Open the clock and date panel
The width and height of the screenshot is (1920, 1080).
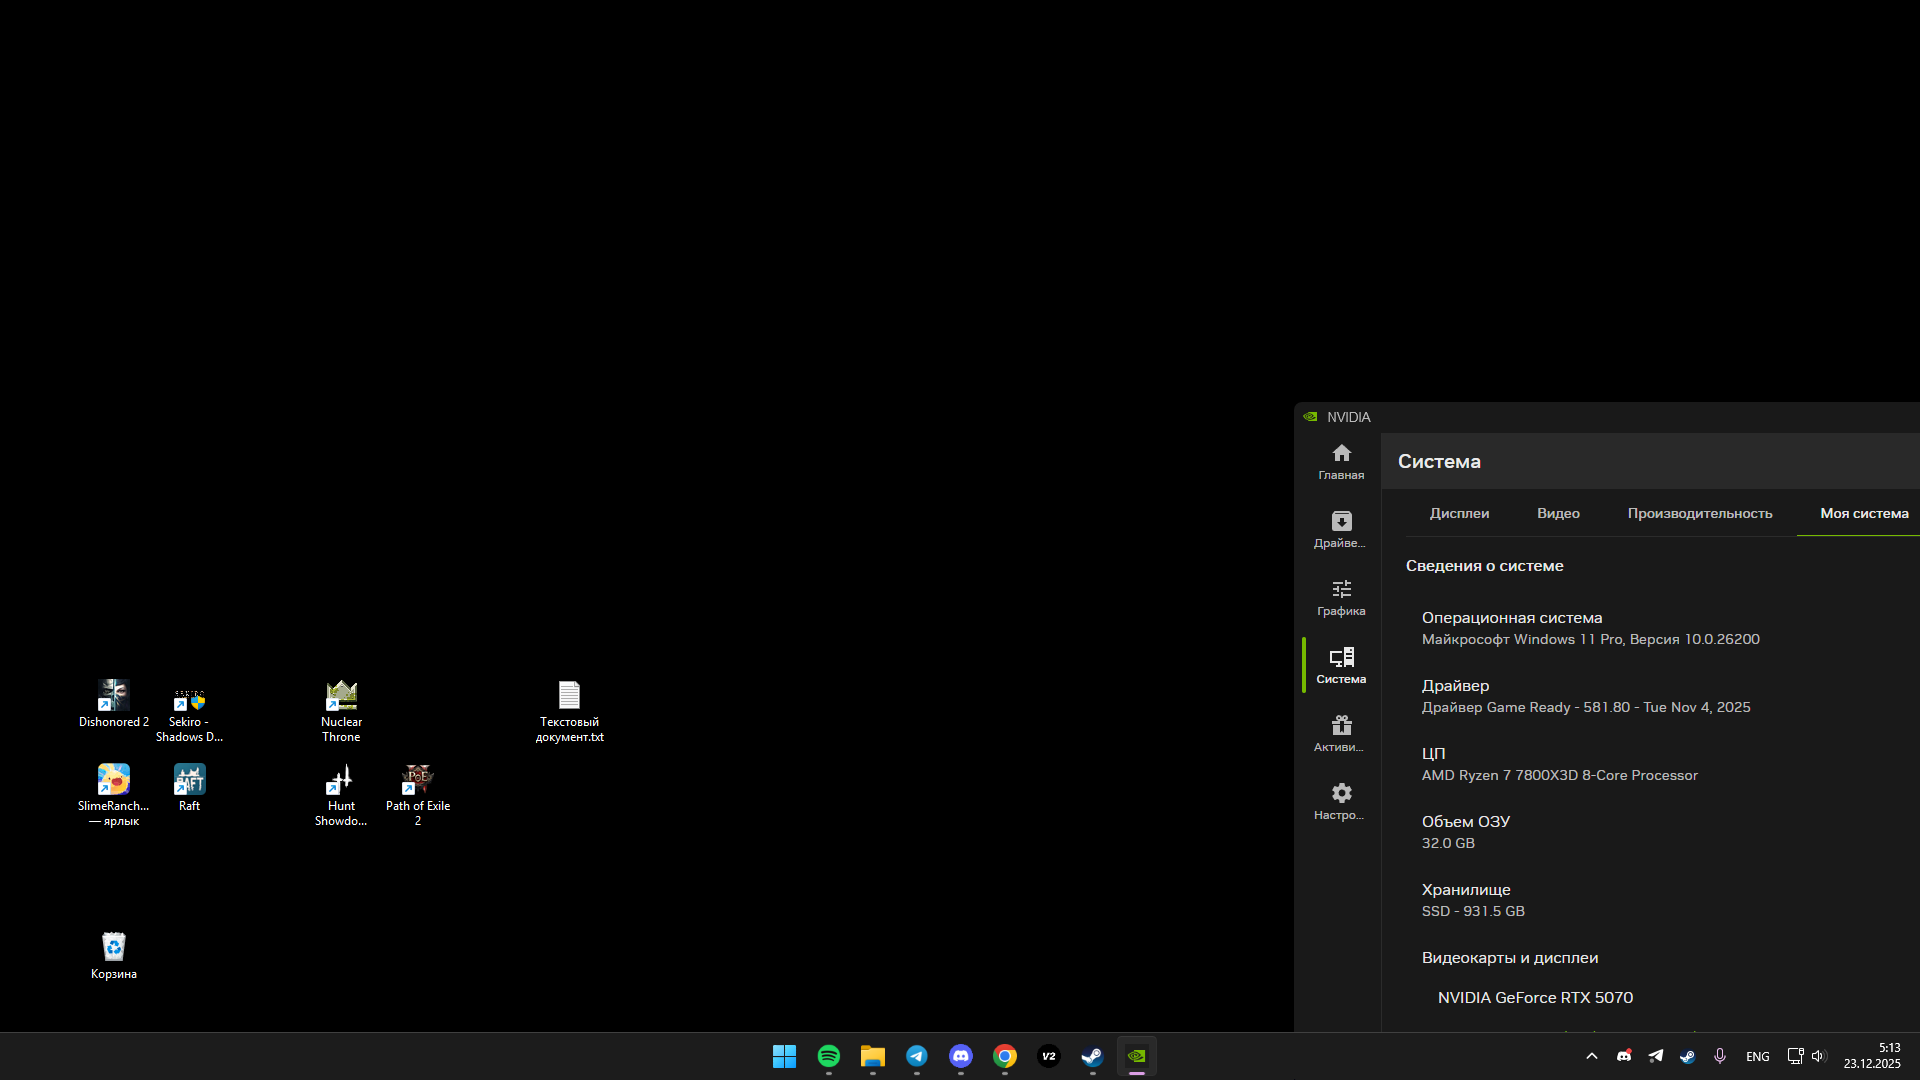tap(1872, 1056)
